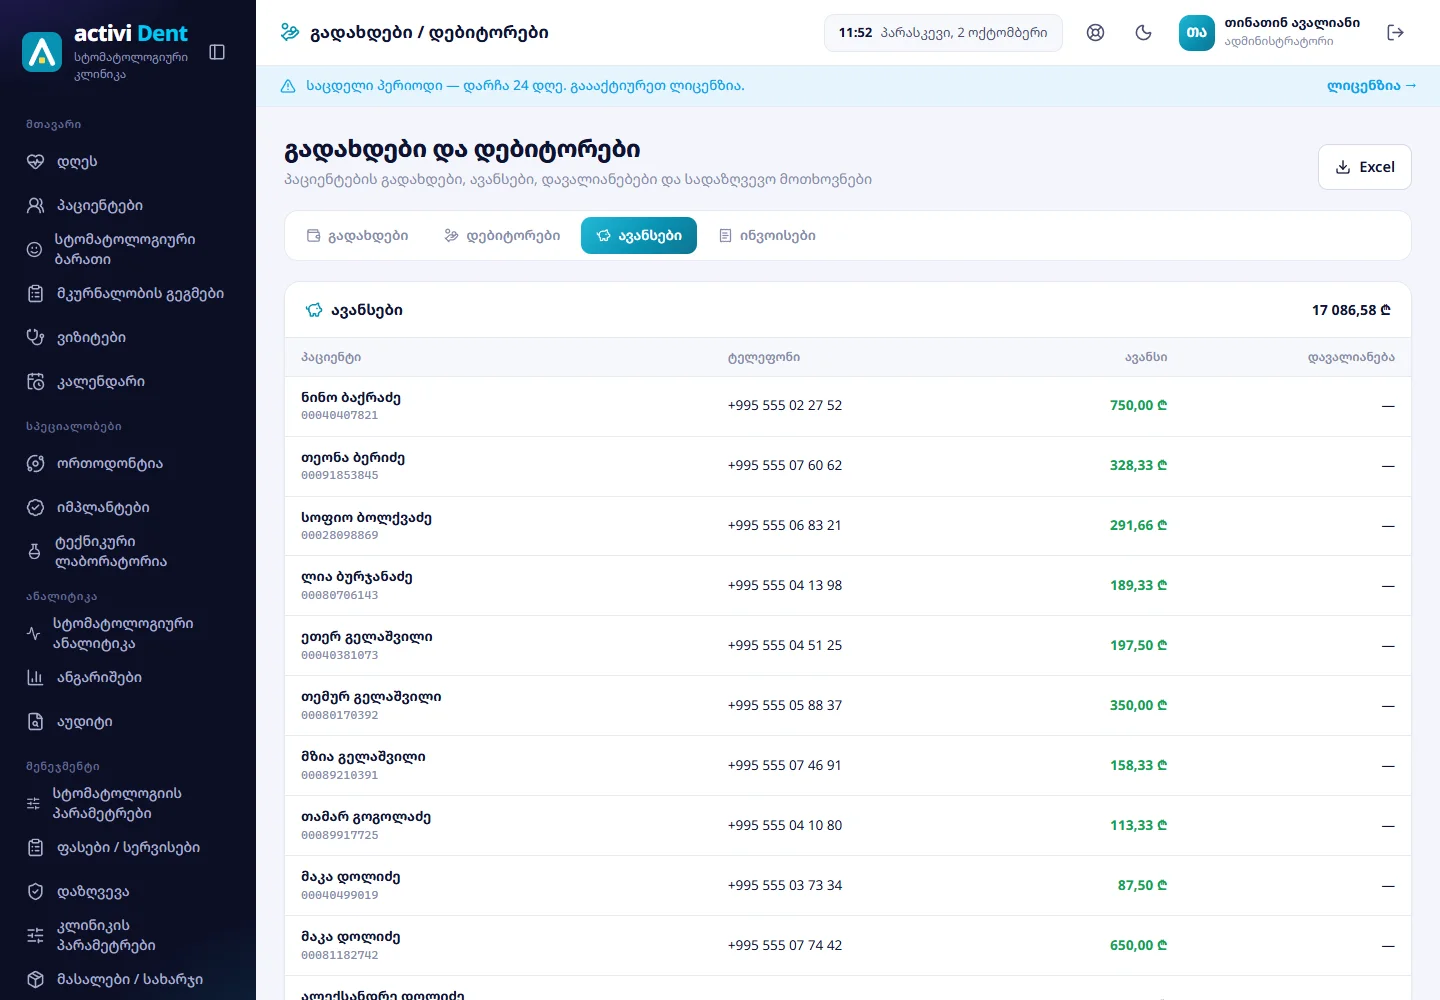Follow the ლიცენზია link
1440x1000 pixels.
tap(1371, 86)
